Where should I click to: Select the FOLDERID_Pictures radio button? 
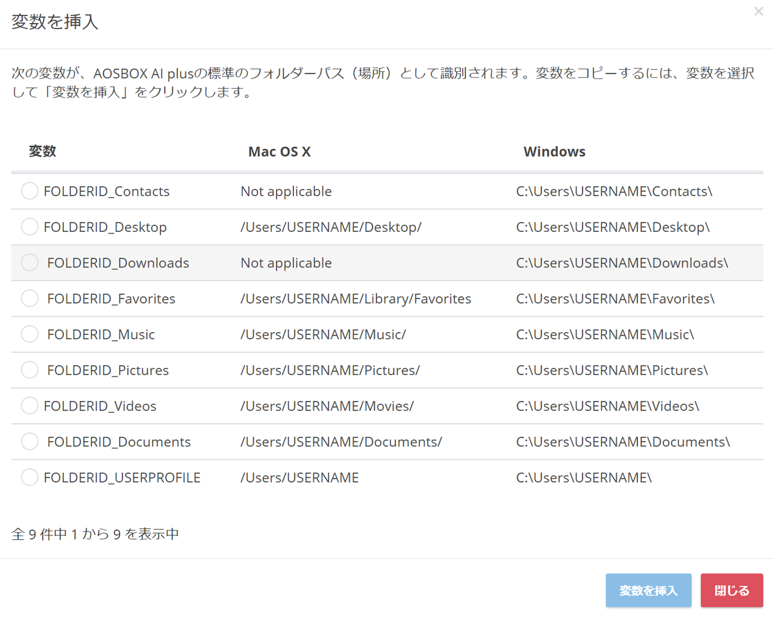(30, 370)
